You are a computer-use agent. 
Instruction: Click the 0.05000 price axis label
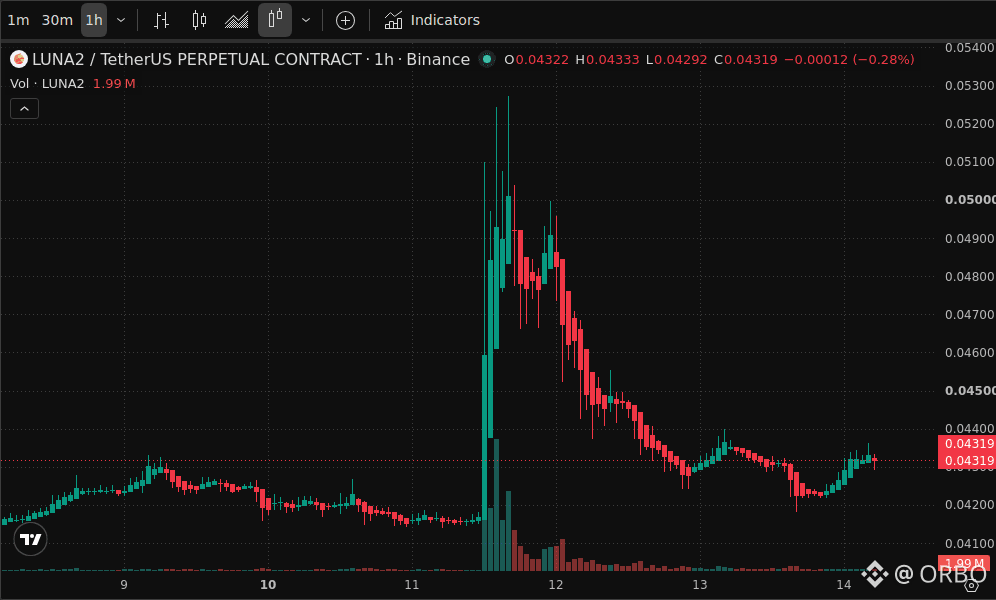[969, 200]
